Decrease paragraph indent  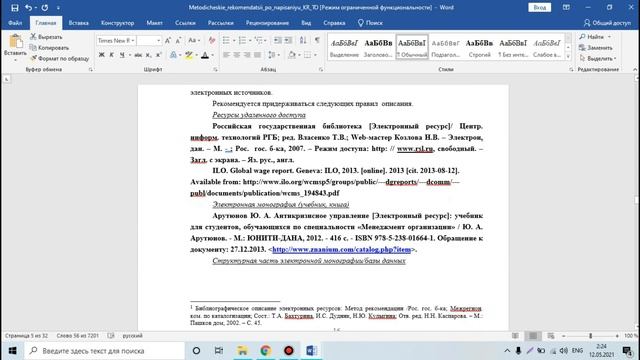278,40
